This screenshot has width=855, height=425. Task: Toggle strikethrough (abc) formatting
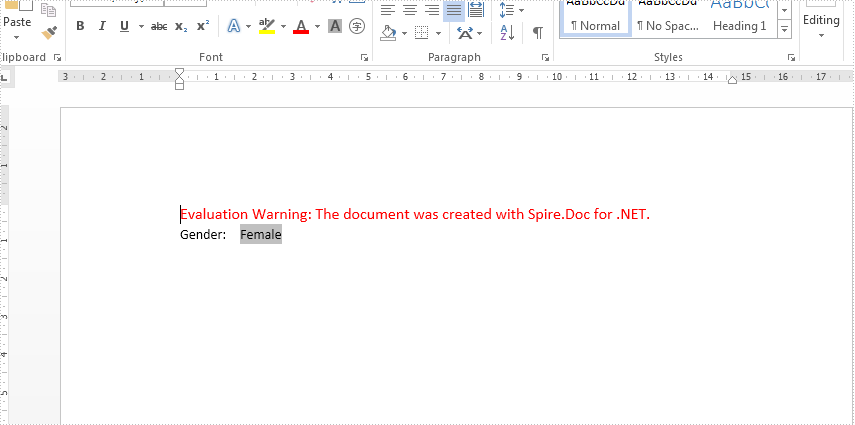[x=159, y=26]
